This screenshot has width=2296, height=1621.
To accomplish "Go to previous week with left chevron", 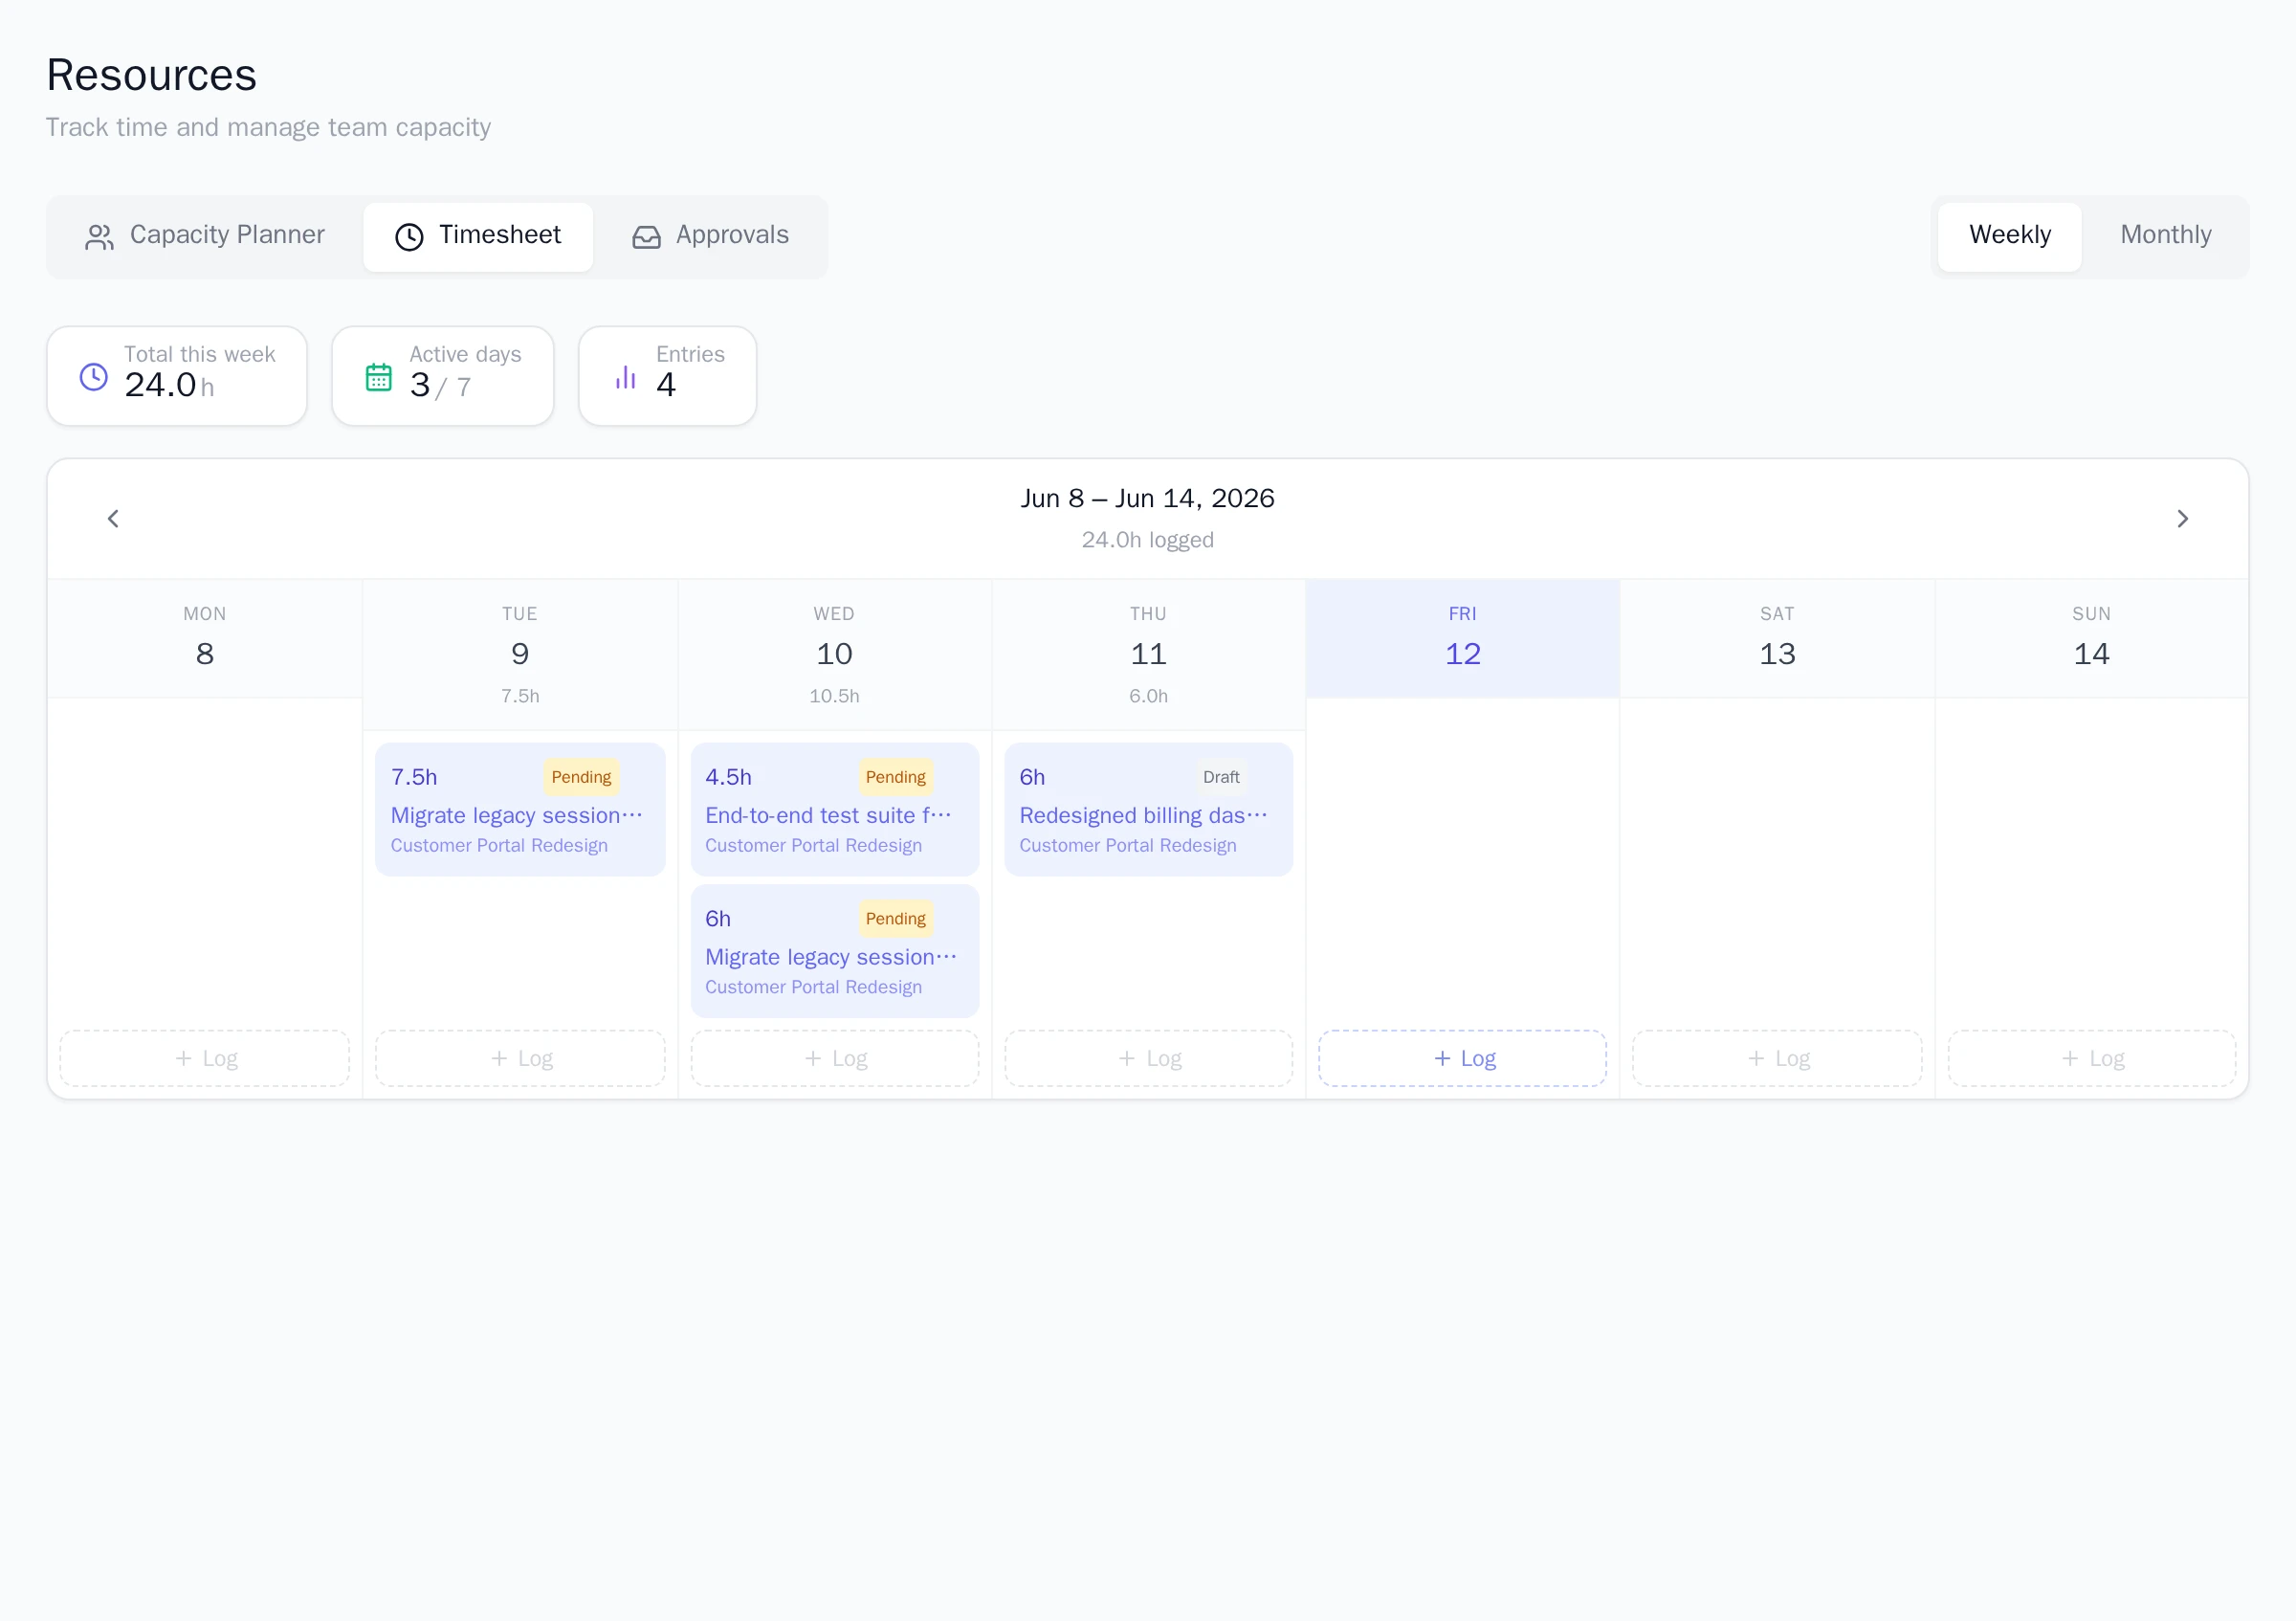I will (x=113, y=518).
